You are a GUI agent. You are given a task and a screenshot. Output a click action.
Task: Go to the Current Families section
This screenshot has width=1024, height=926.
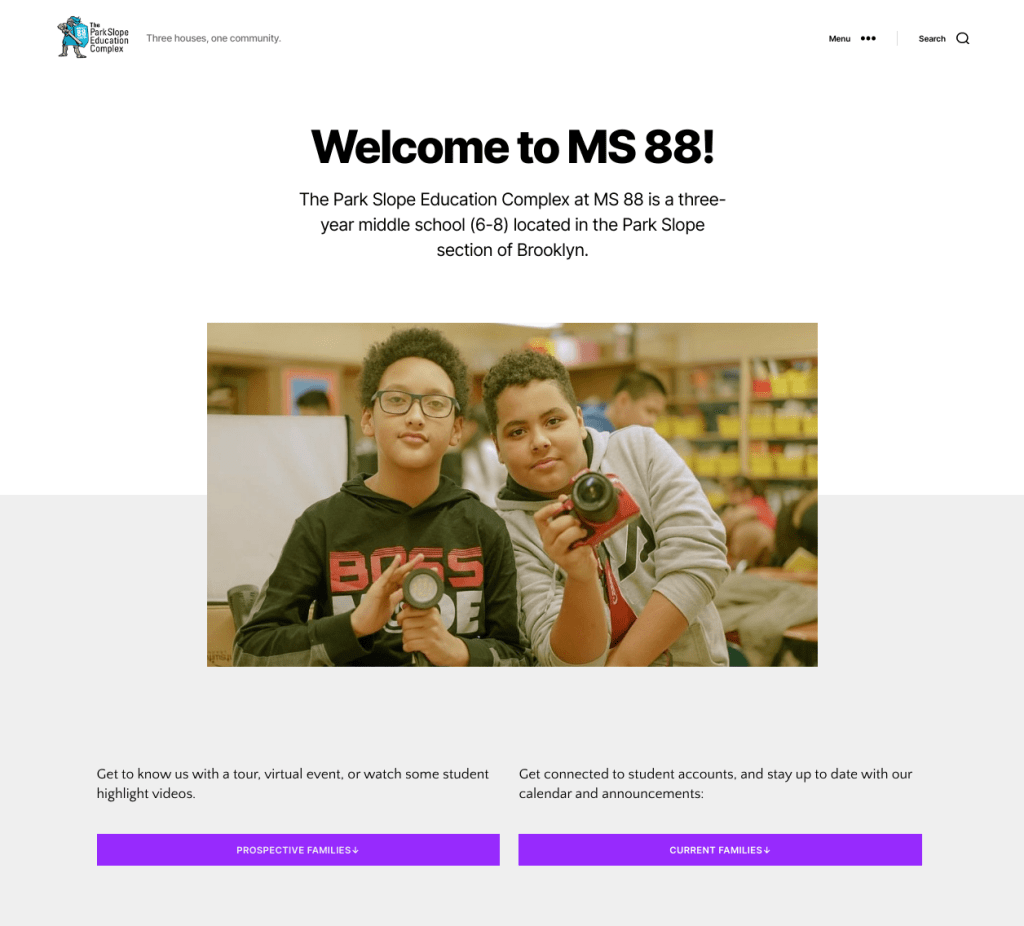click(720, 850)
